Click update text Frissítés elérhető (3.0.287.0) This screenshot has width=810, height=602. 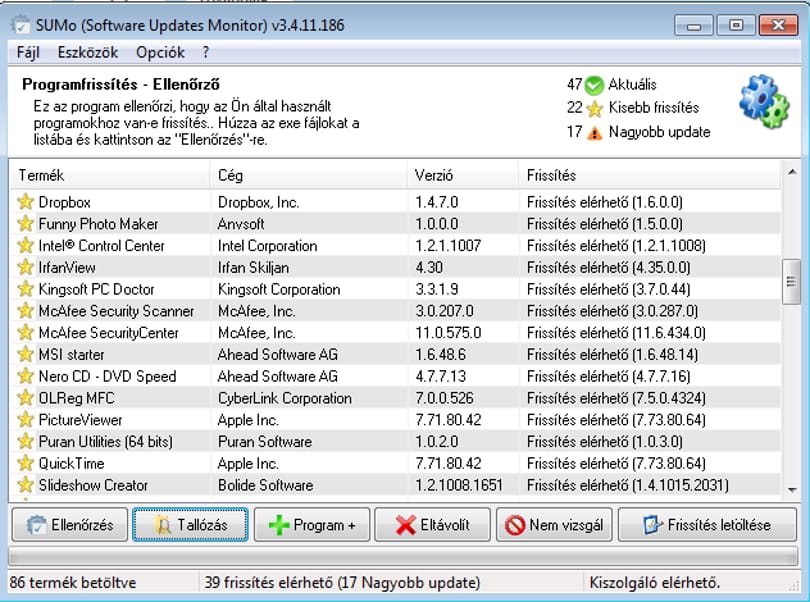612,311
